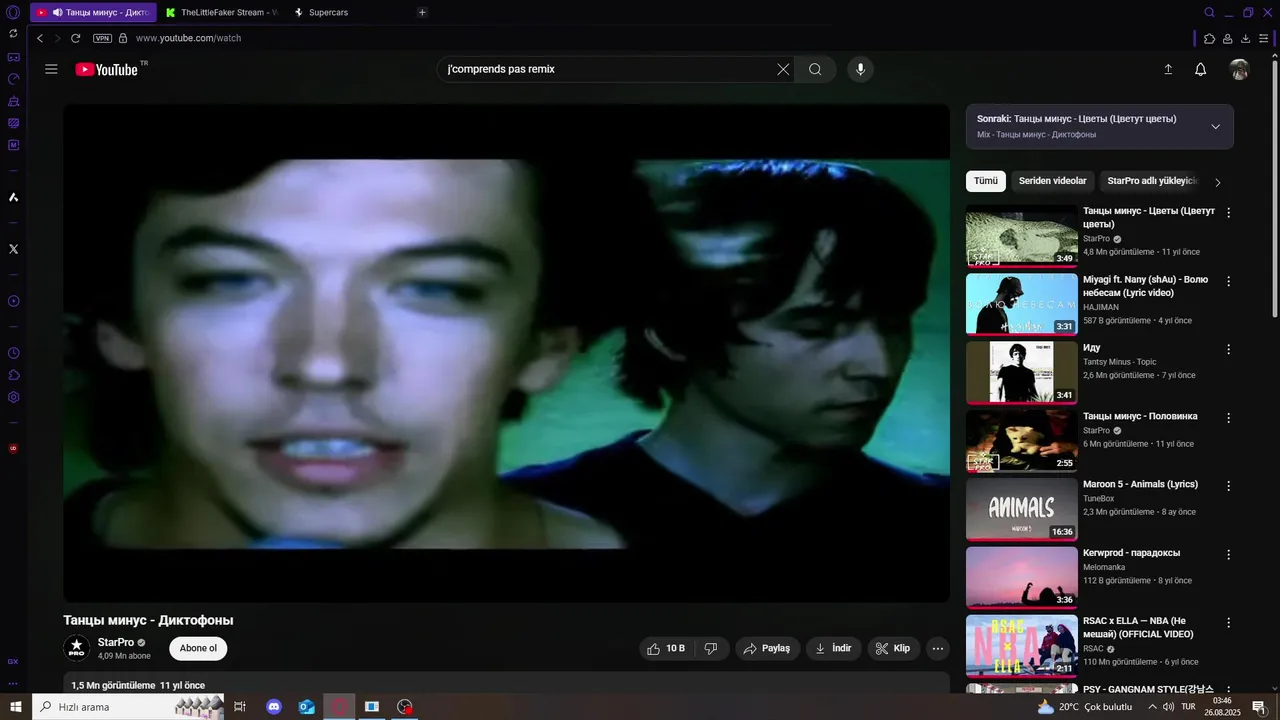Viewport: 1280px width, 720px height.
Task: Reload the current page
Action: (75, 38)
